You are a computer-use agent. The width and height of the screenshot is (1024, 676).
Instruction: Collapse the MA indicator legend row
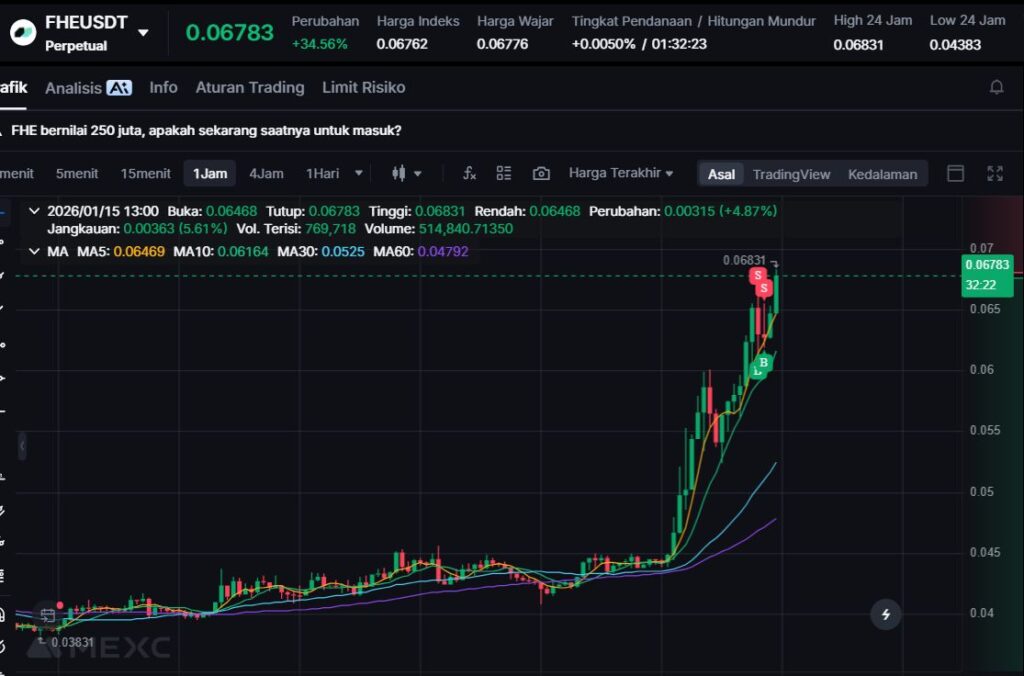[x=36, y=251]
